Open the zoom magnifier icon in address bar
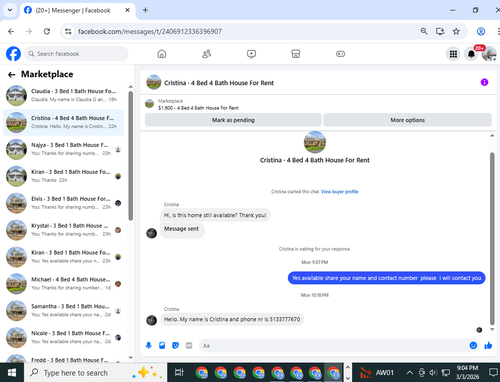The image size is (500, 382). point(424,31)
